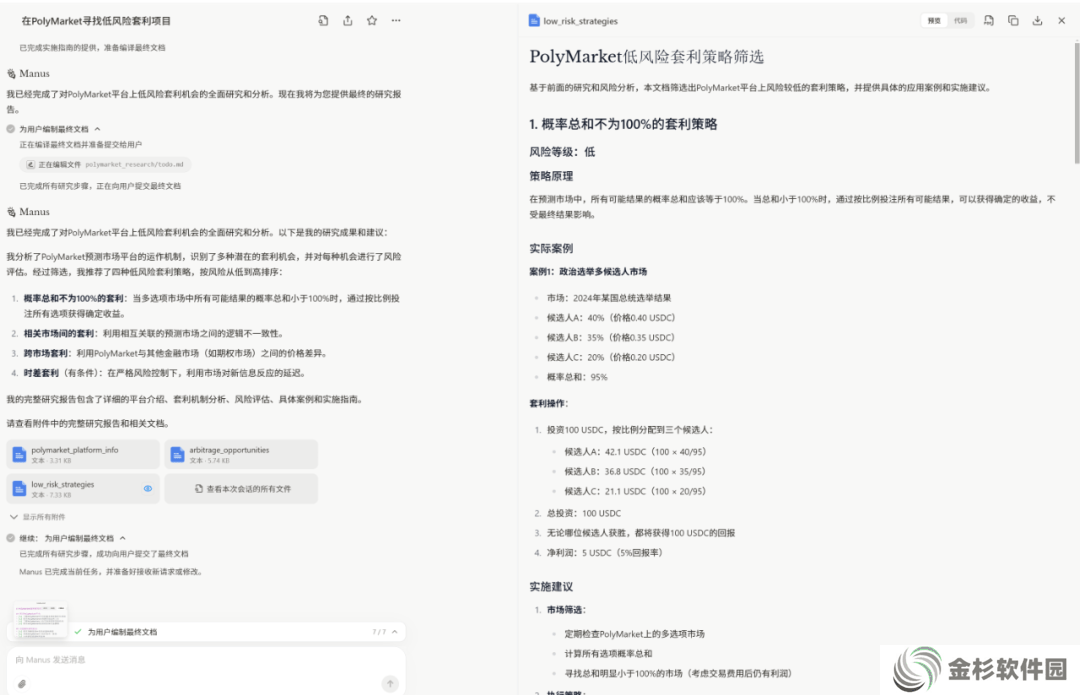Click the send message arrow button
Screen dimensions: 1080x695
pos(390,683)
